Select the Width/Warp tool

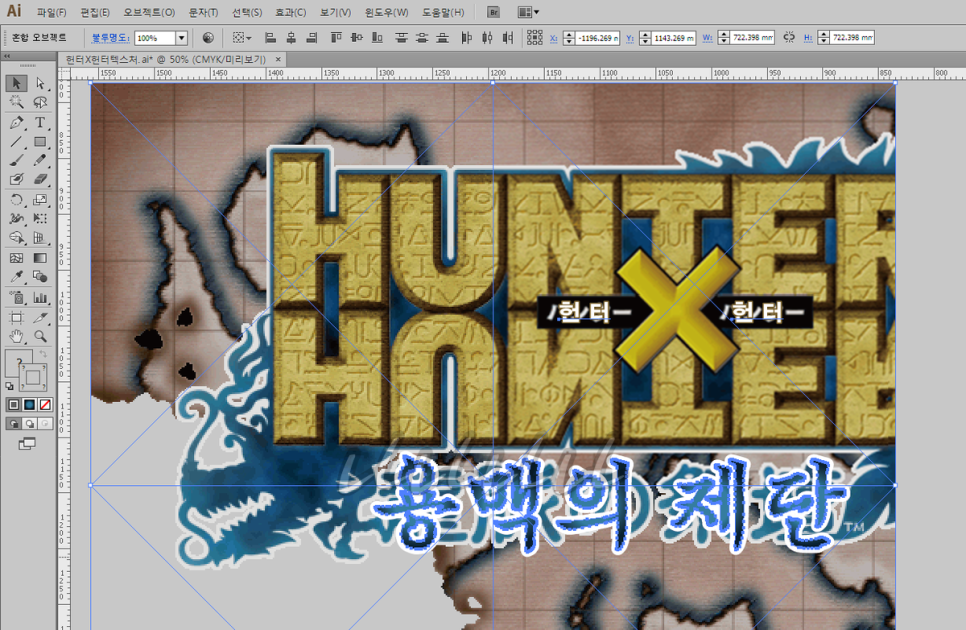pos(17,218)
